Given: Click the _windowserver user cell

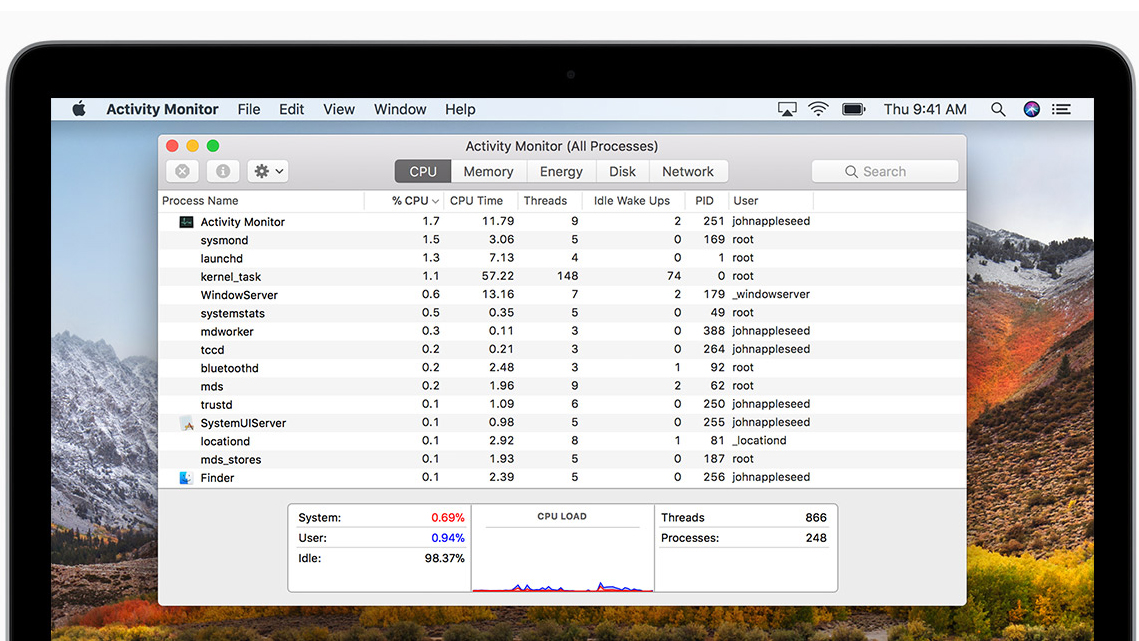Looking at the screenshot, I should point(771,294).
